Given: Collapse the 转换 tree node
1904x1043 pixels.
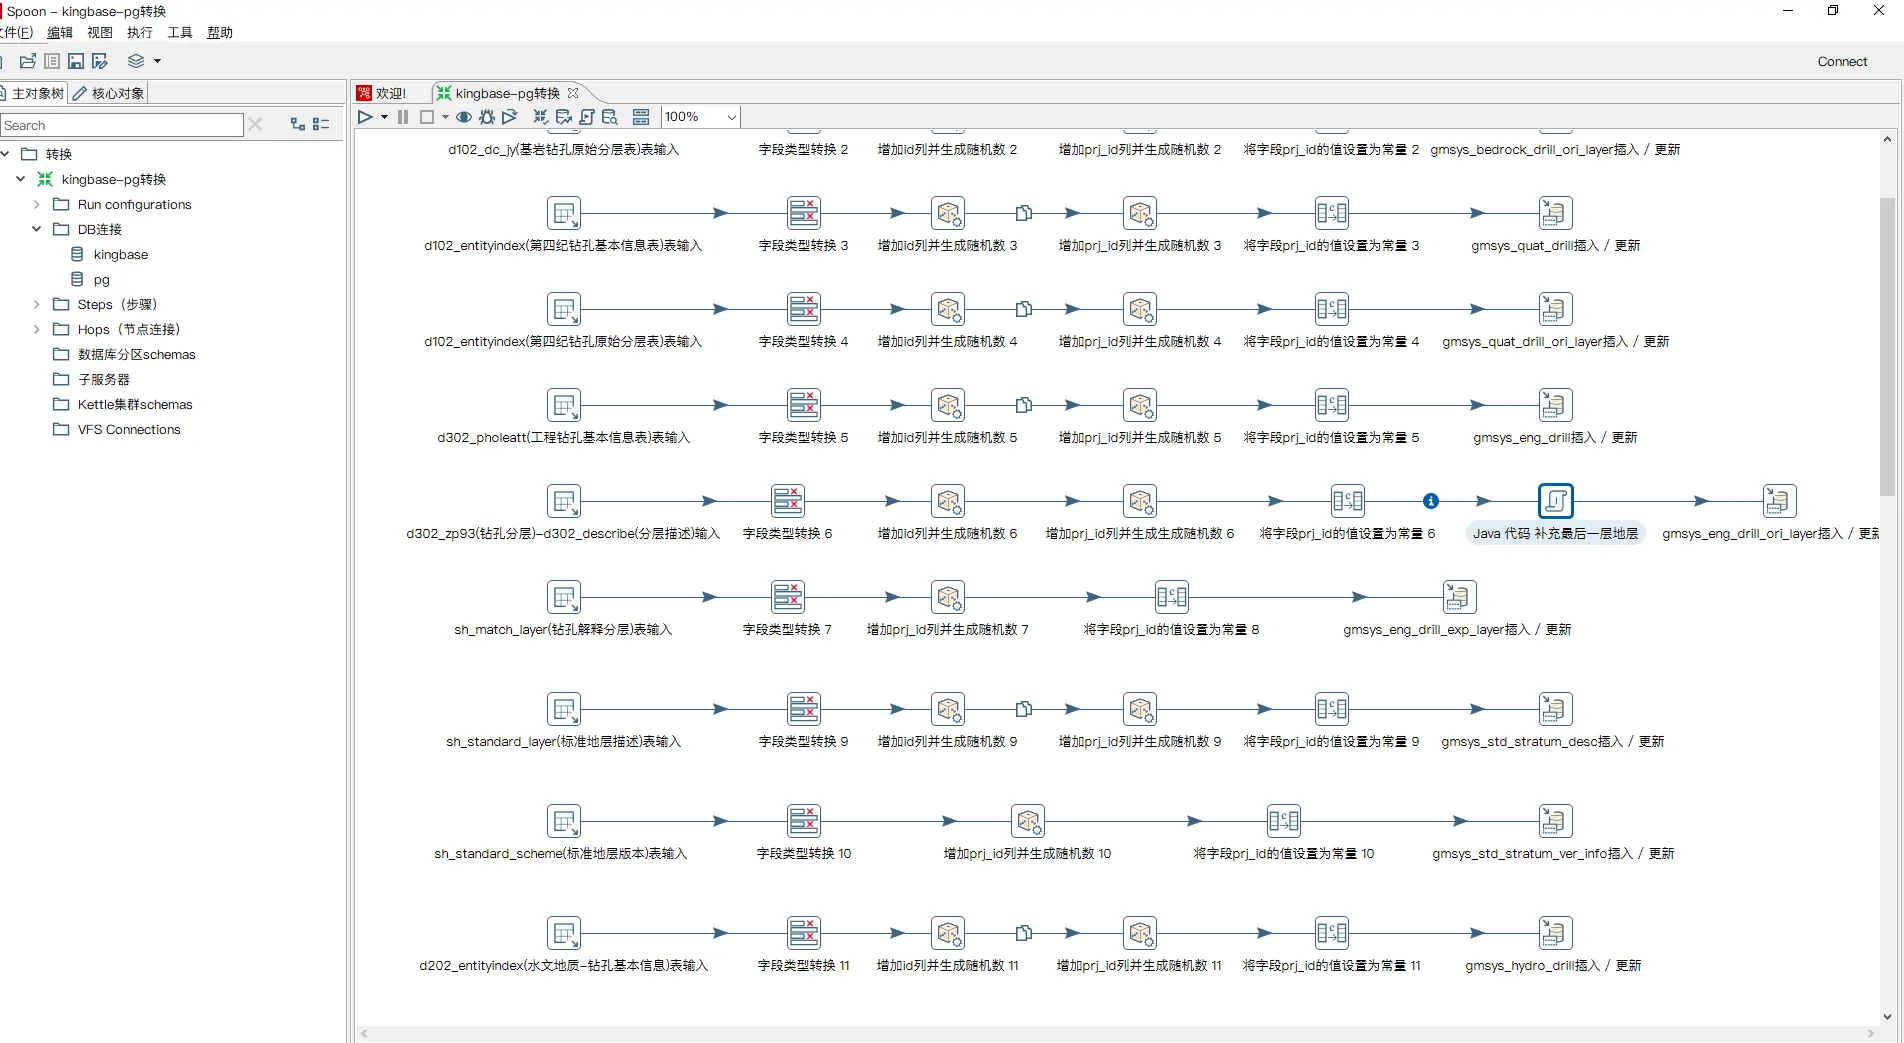Looking at the screenshot, I should click(6, 154).
